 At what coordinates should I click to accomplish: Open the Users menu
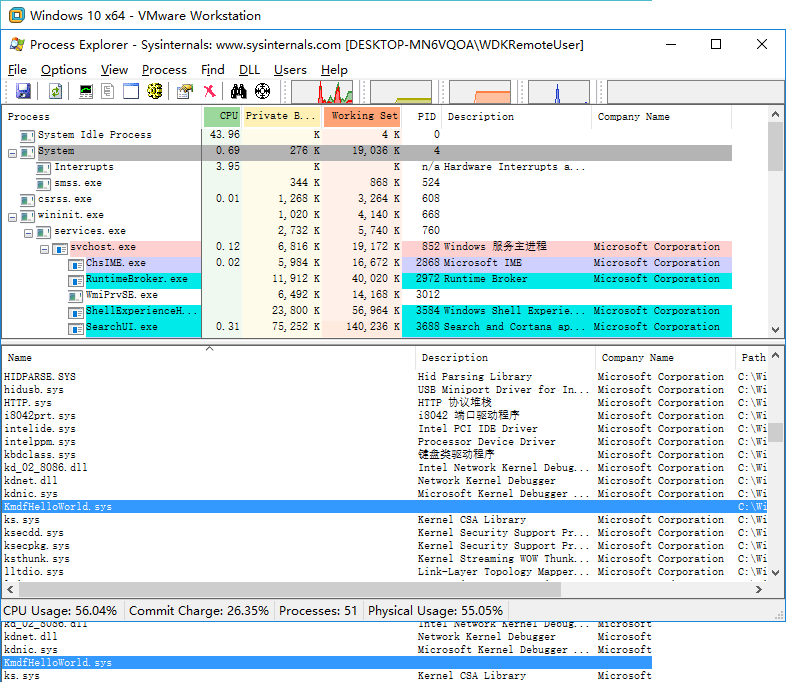290,70
